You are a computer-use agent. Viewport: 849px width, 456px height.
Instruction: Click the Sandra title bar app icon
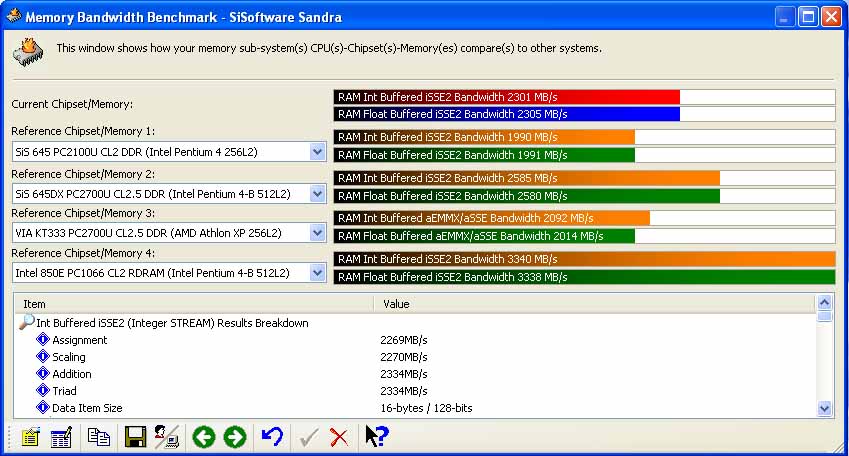[x=14, y=16]
